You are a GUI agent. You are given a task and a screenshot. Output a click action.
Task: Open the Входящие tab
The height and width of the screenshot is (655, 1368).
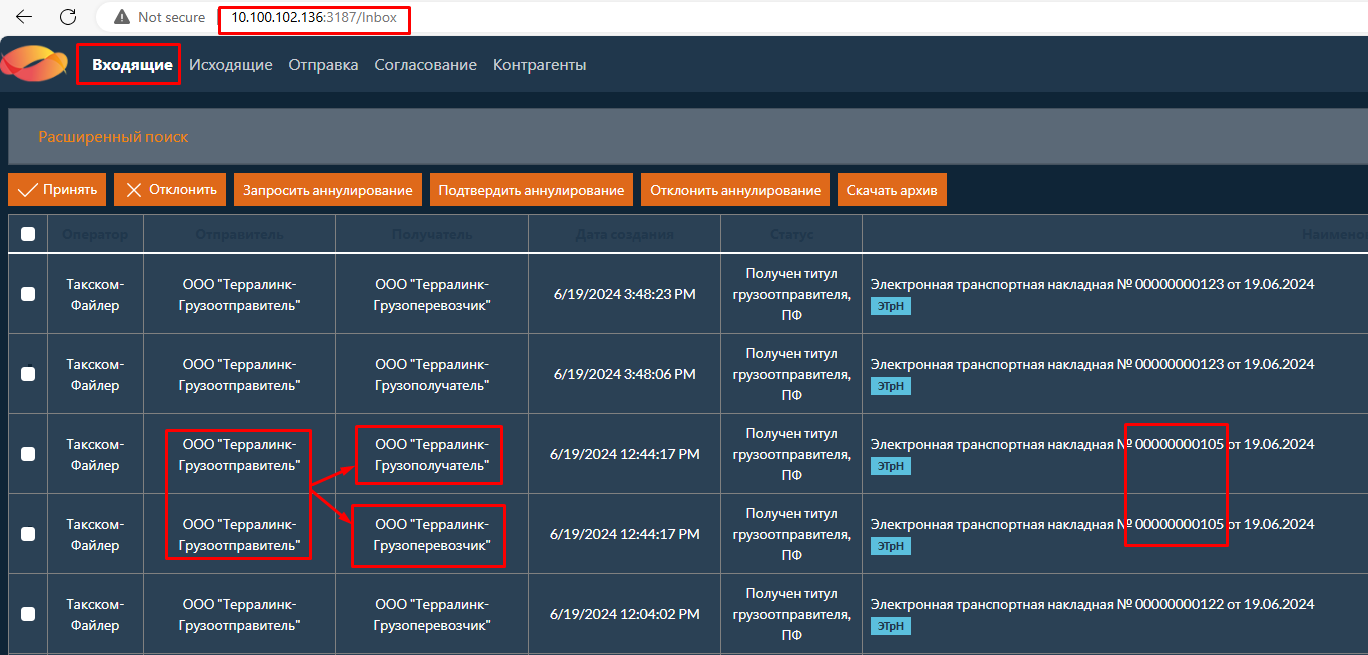coord(132,65)
